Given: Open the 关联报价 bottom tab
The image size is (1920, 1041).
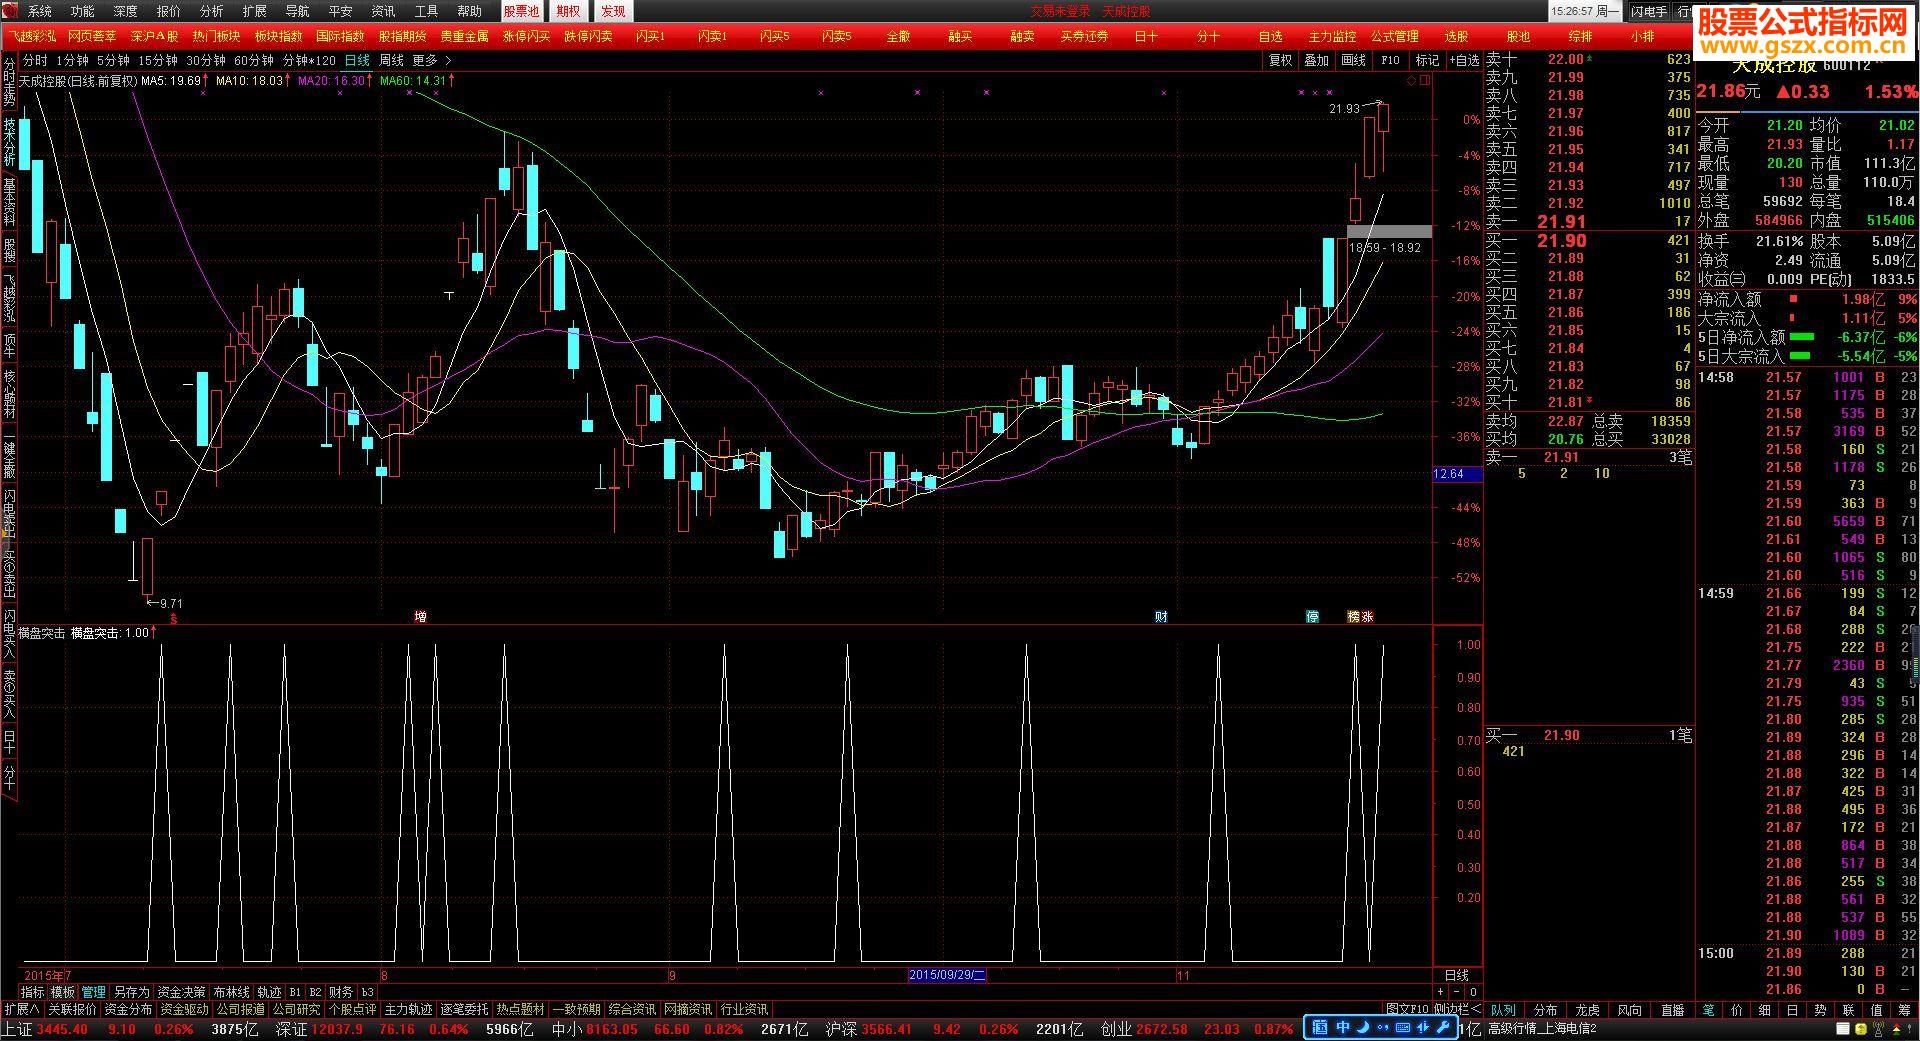Looking at the screenshot, I should click(x=72, y=1009).
